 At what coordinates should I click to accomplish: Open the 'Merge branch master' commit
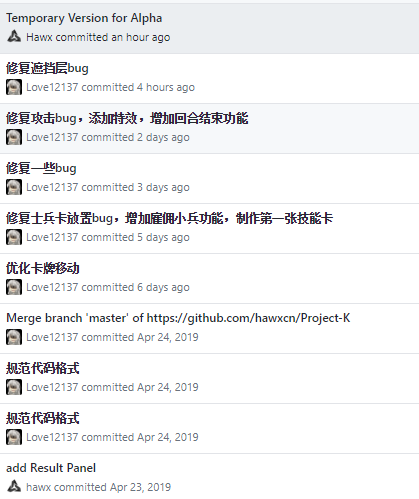[x=178, y=318]
